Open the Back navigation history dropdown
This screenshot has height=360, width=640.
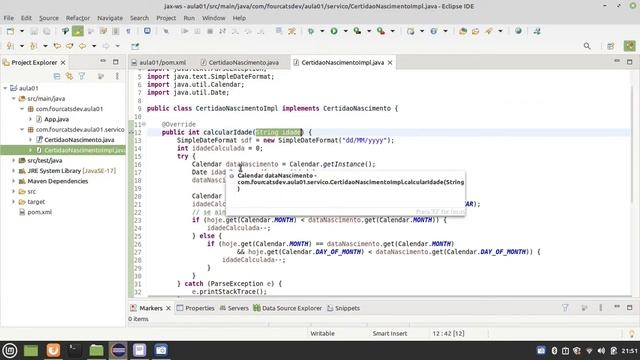[x=94, y=46]
